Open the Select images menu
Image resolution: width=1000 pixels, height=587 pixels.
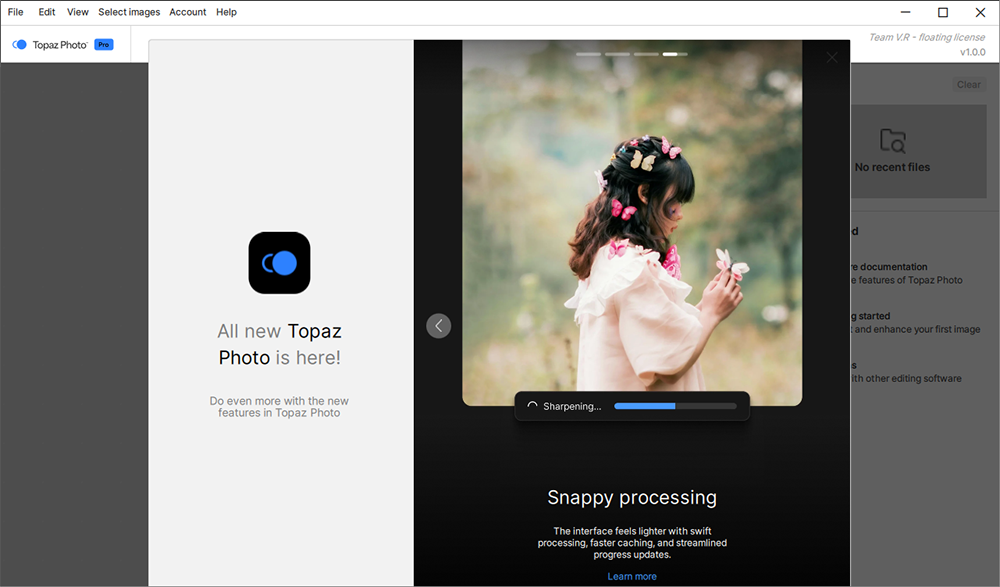tap(128, 12)
